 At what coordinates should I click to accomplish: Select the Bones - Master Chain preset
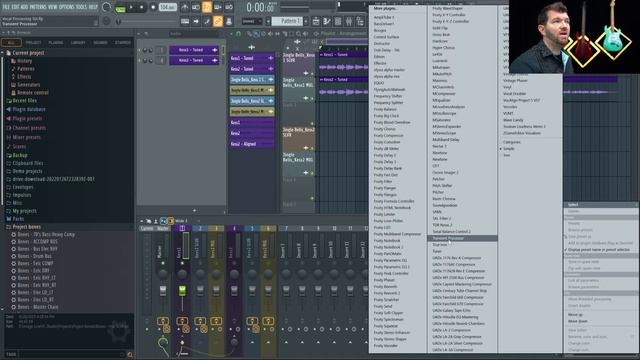(38, 307)
